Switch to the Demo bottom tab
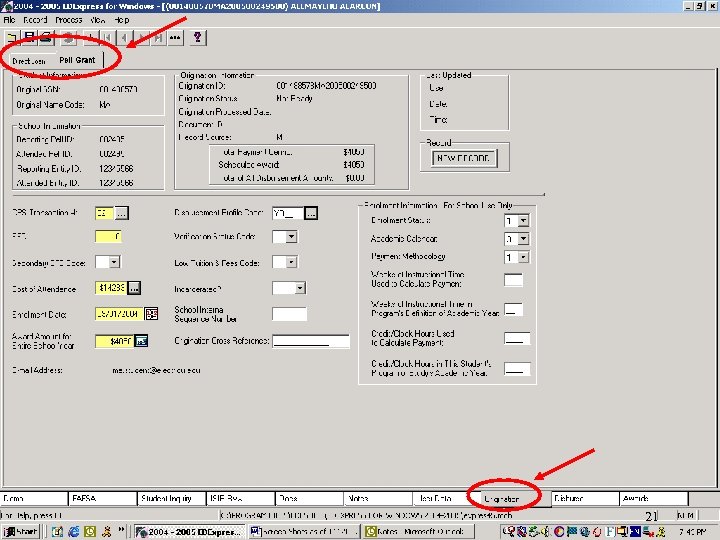The width and height of the screenshot is (720, 540). pos(34,498)
